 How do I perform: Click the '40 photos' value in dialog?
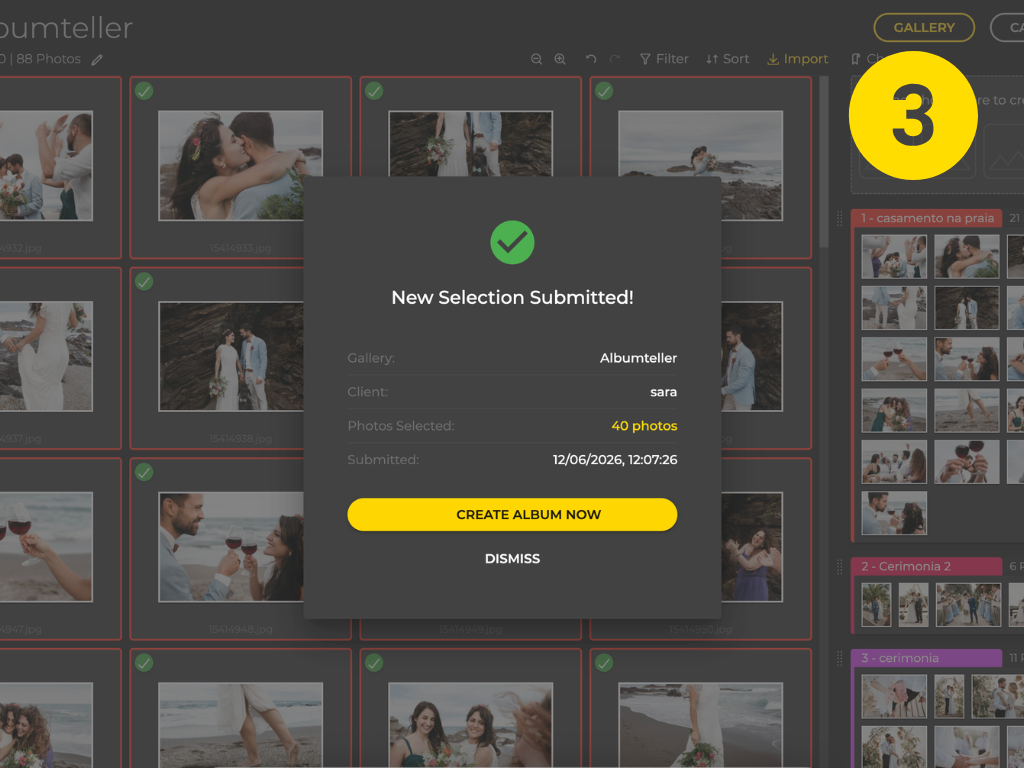pos(644,426)
